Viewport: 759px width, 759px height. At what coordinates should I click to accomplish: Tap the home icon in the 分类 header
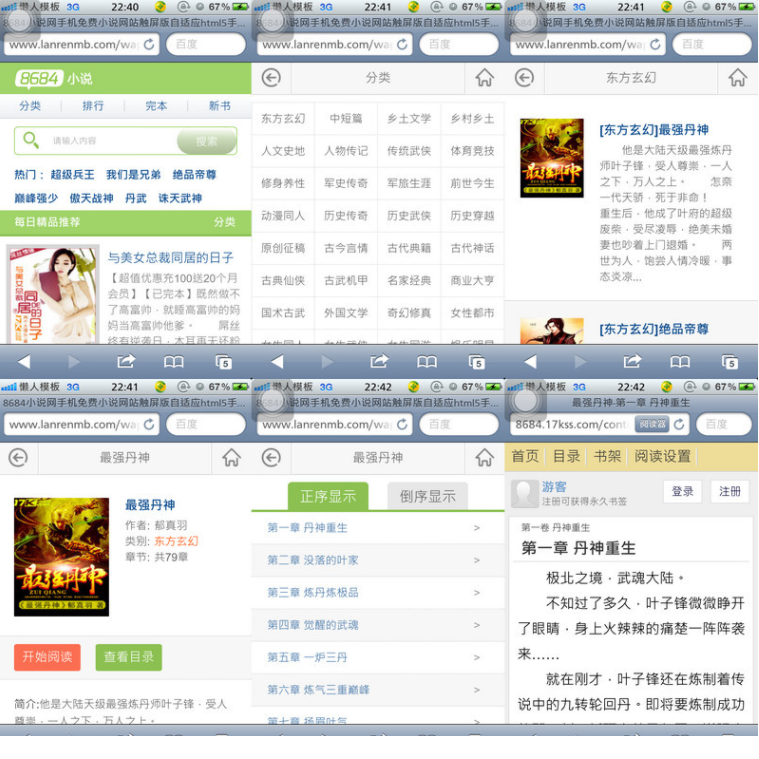pos(485,77)
